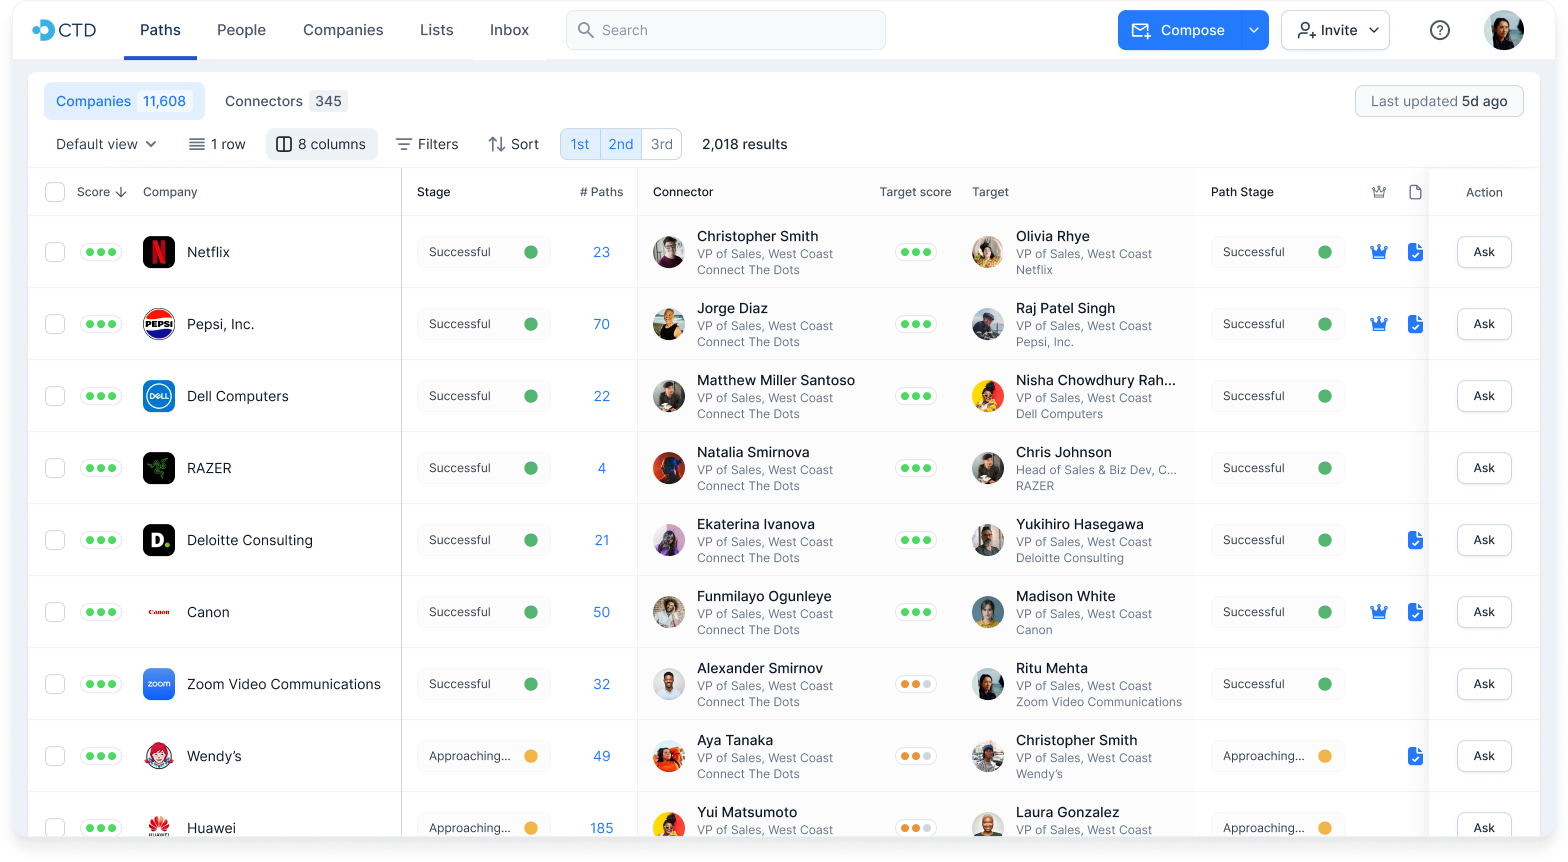
Task: Click the help question mark icon
Action: (1439, 30)
